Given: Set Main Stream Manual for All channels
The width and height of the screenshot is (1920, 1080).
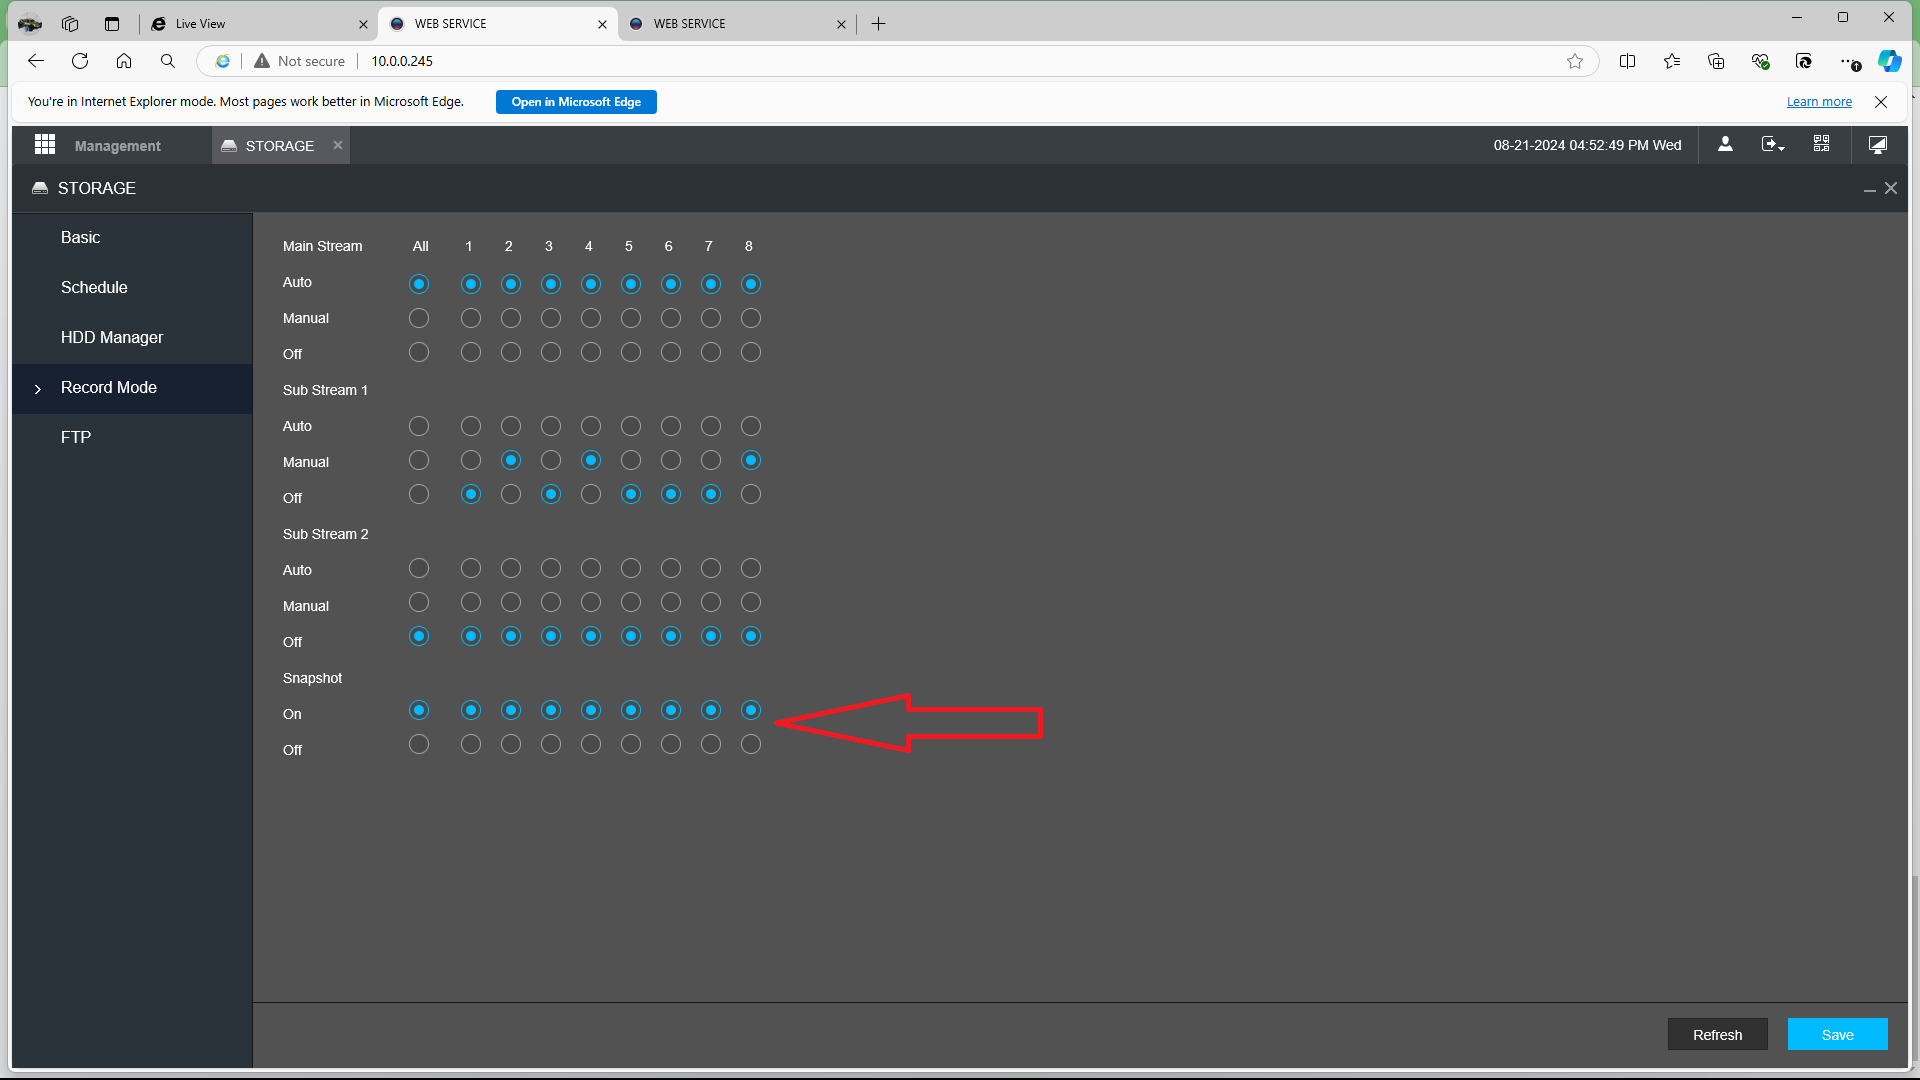Looking at the screenshot, I should 419,318.
